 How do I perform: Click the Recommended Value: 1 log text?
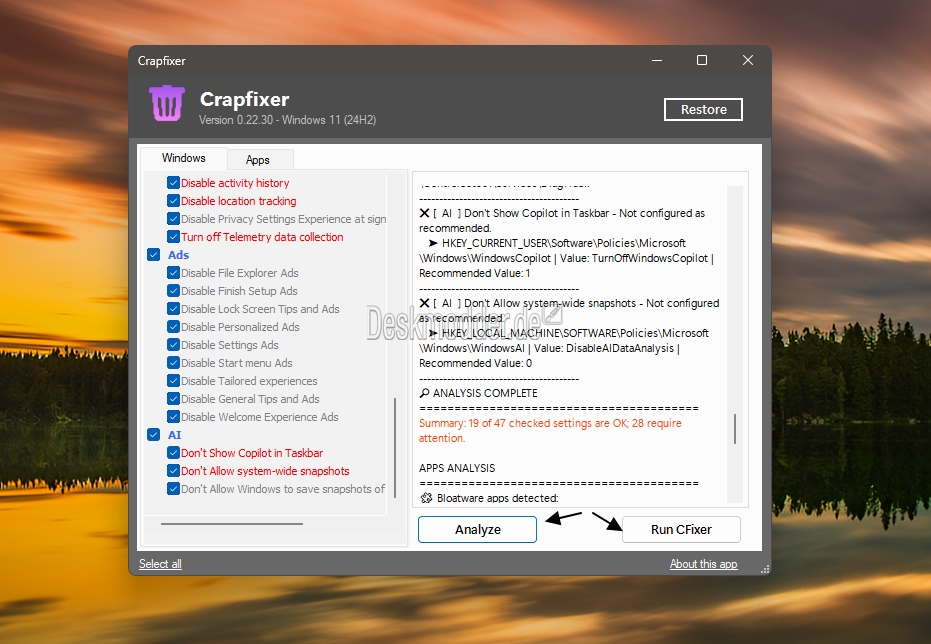pyautogui.click(x=475, y=273)
